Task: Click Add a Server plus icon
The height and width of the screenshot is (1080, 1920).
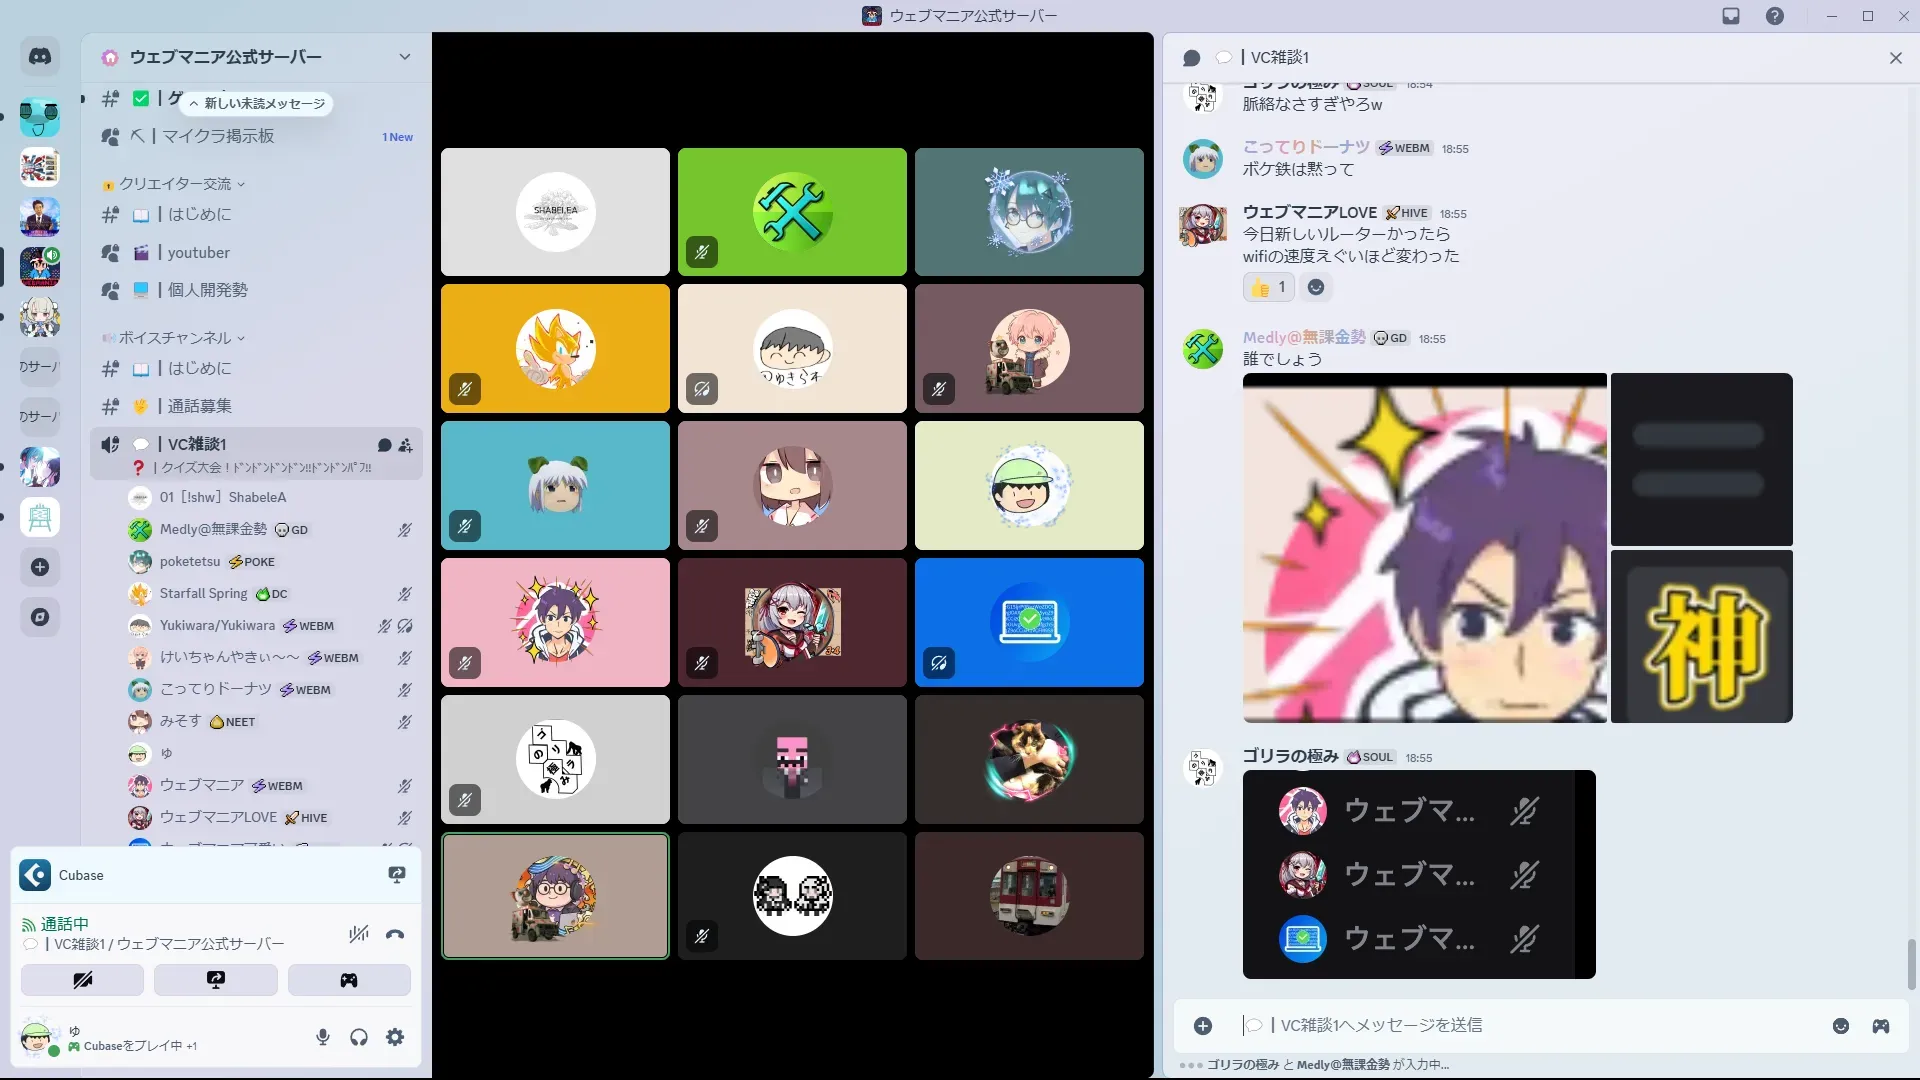Action: [x=40, y=567]
